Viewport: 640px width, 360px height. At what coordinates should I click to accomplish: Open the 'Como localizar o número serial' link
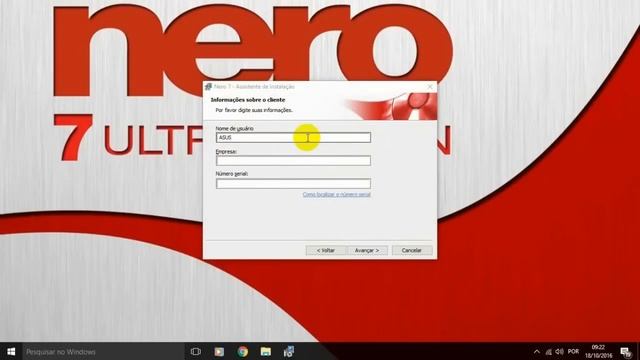[336, 195]
